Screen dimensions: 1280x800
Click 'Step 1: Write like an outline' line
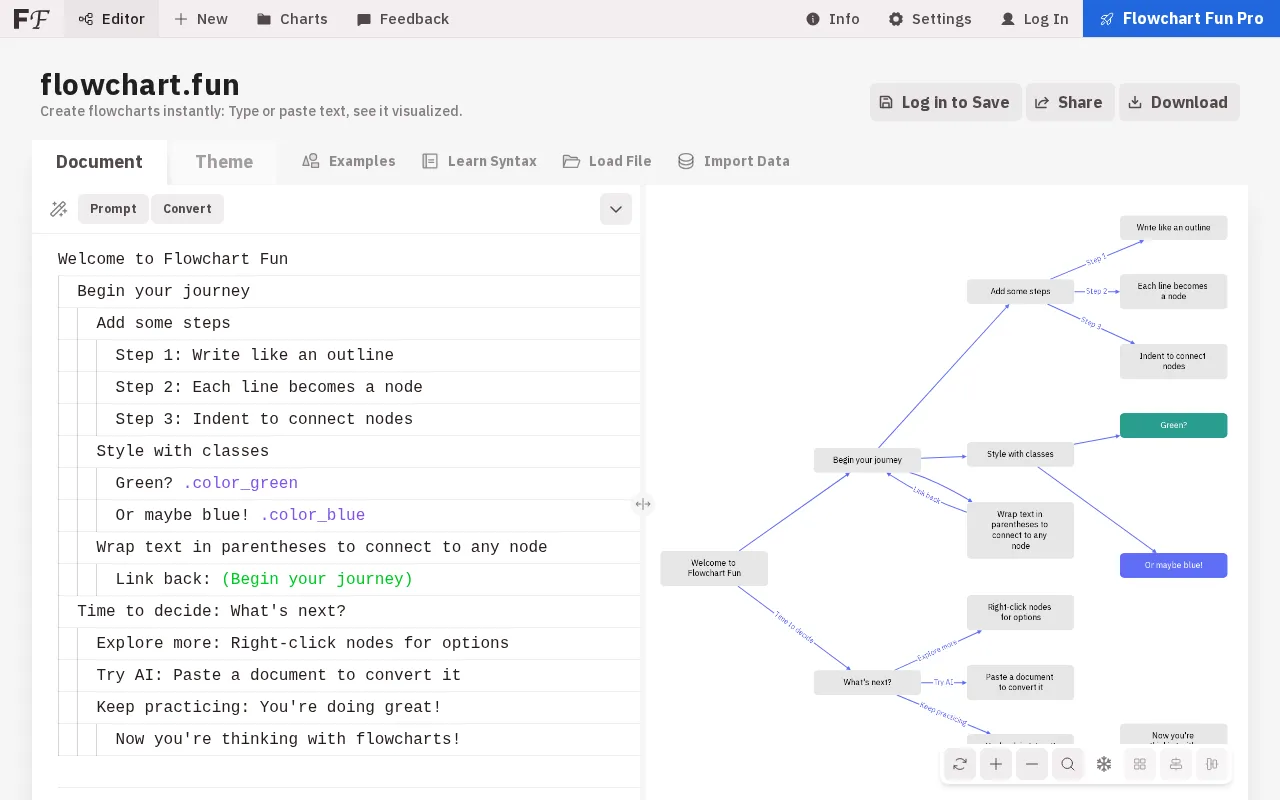click(254, 355)
